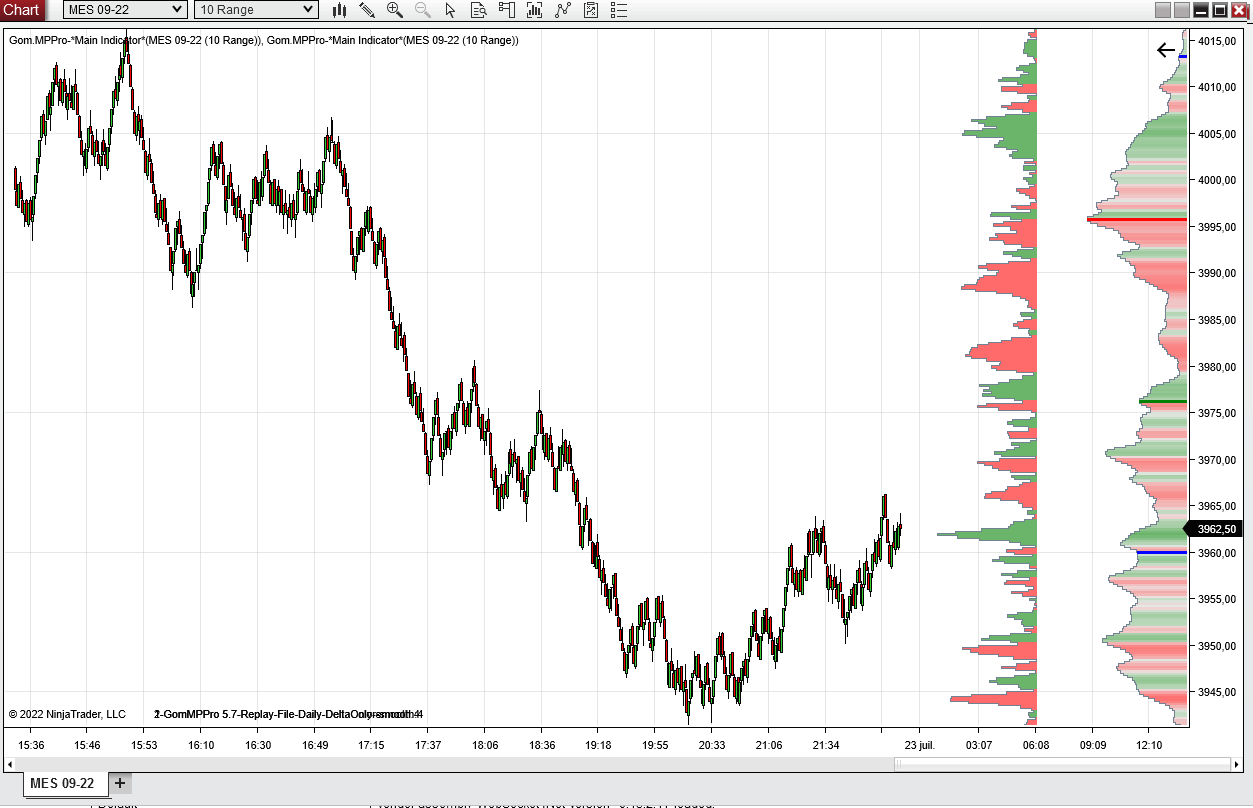The width and height of the screenshot is (1253, 808).
Task: Open the bar style candlestick menu
Action: [339, 10]
